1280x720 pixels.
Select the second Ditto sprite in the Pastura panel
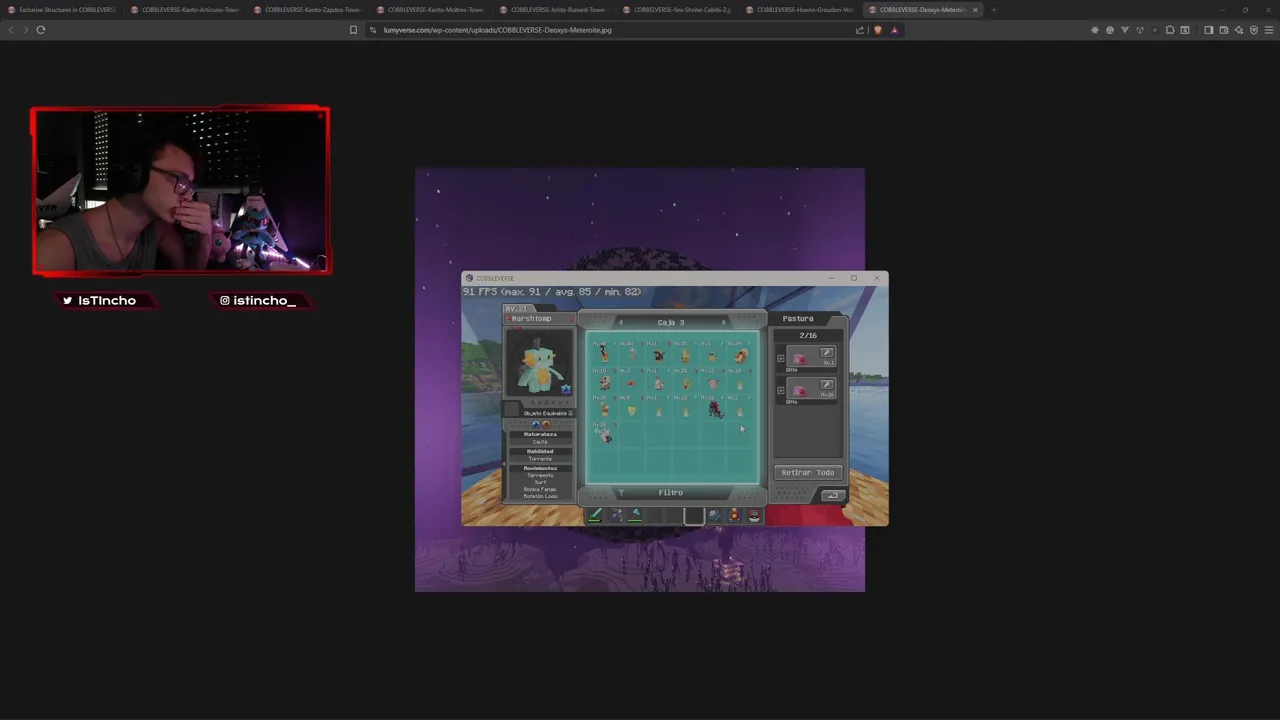(799, 390)
